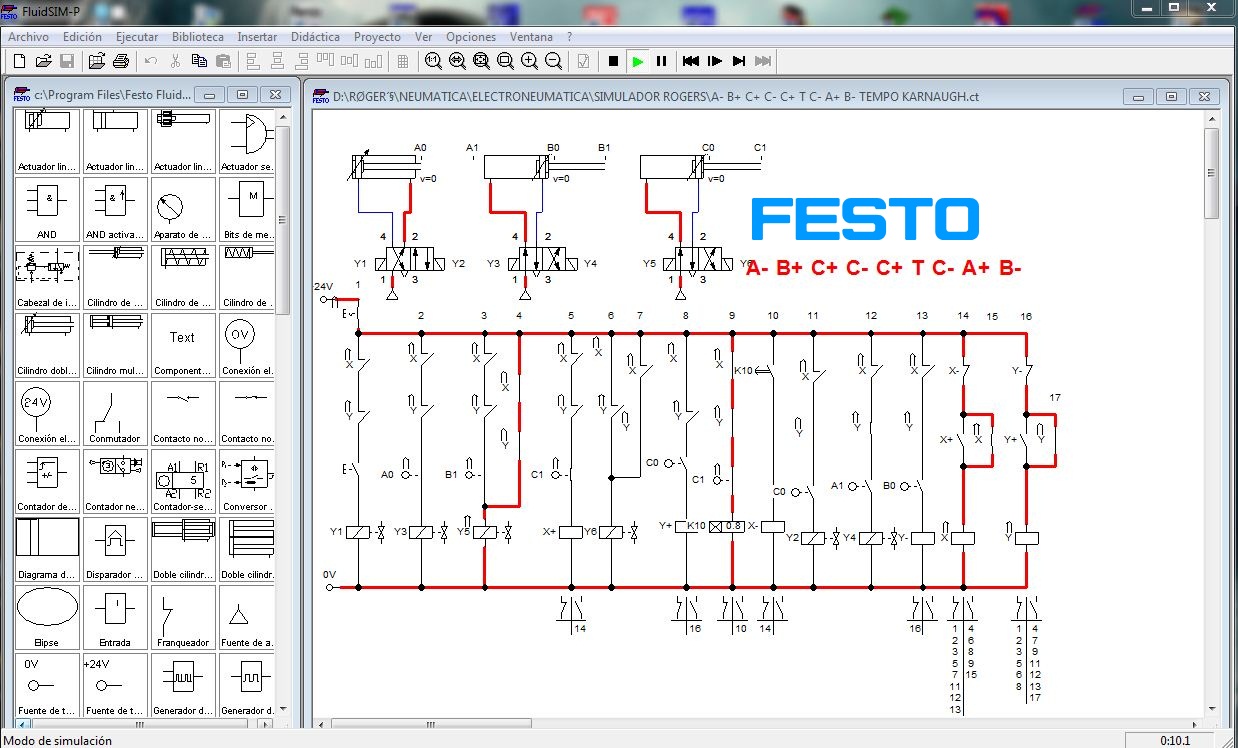Select the Text component tile
1238x748 pixels.
pos(183,345)
